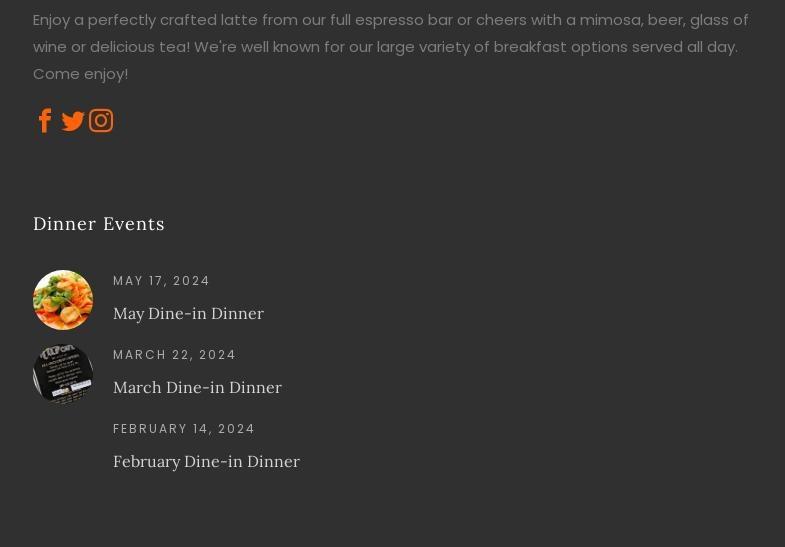Open the Twitter bird icon
The height and width of the screenshot is (547, 785).
(x=73, y=121)
